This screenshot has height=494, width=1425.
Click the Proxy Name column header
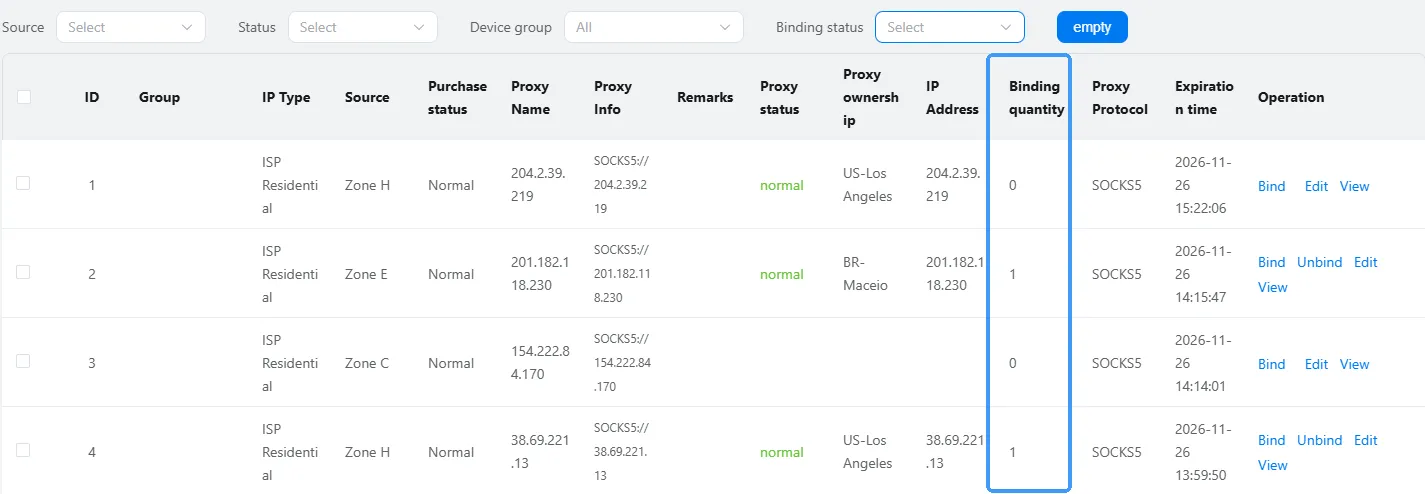[x=531, y=98]
